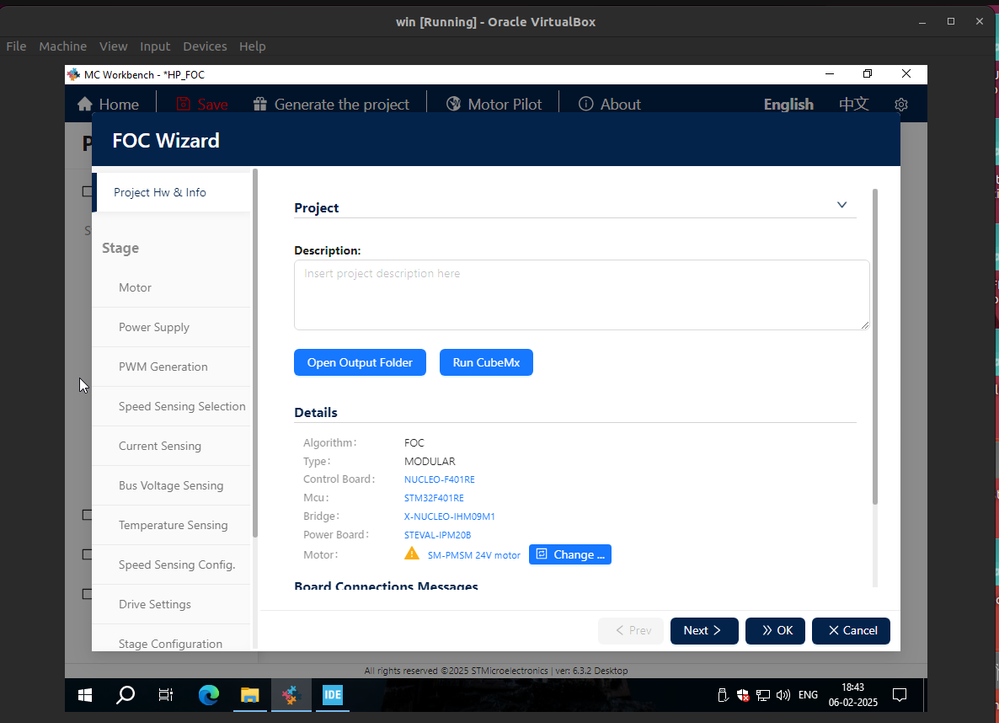999x723 pixels.
Task: Open Bus Voltage Sensing stage
Action: click(x=172, y=485)
